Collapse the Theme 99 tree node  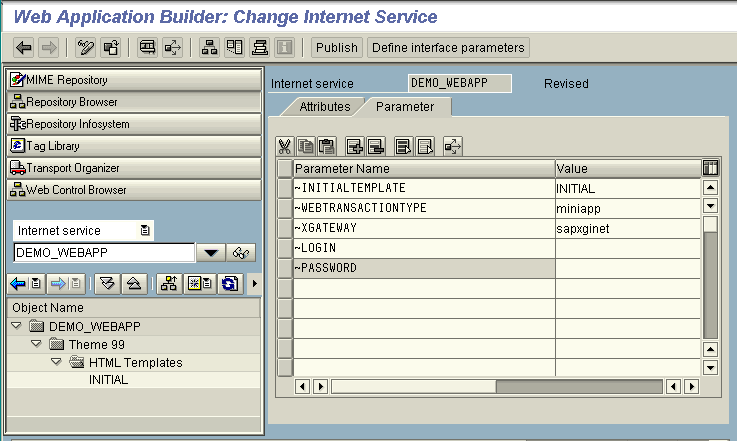[x=36, y=344]
